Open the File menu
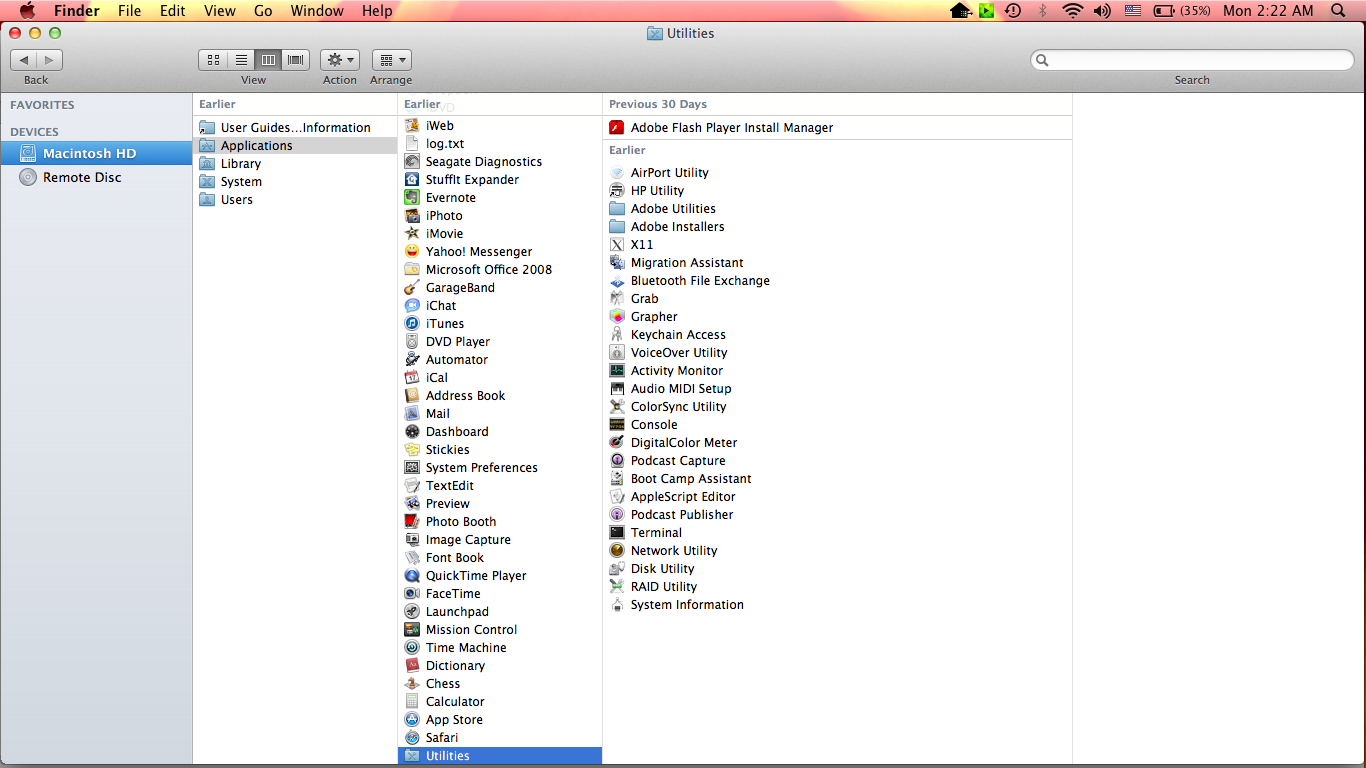This screenshot has height=768, width=1366. pos(130,11)
